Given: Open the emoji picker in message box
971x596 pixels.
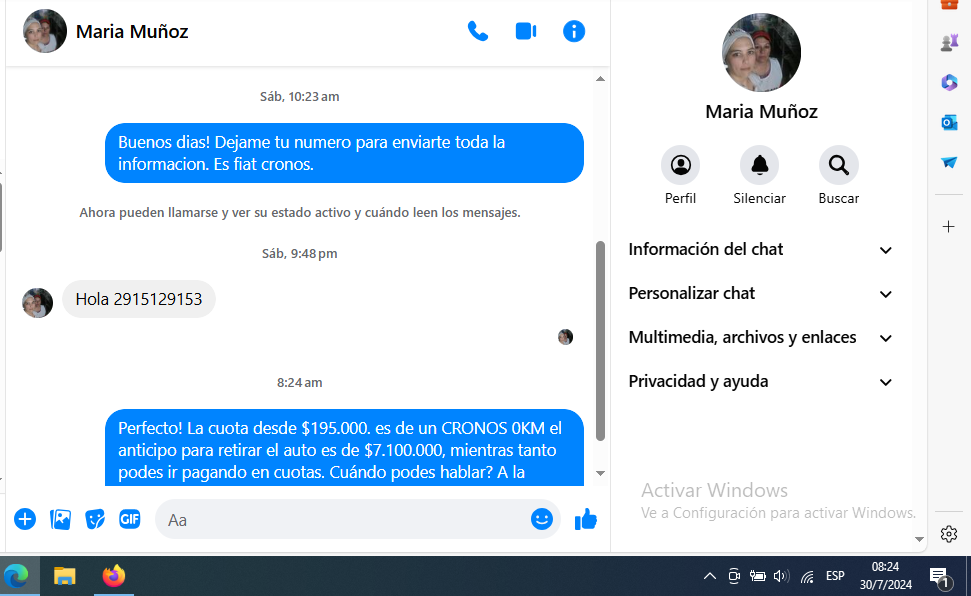Looking at the screenshot, I should point(542,519).
